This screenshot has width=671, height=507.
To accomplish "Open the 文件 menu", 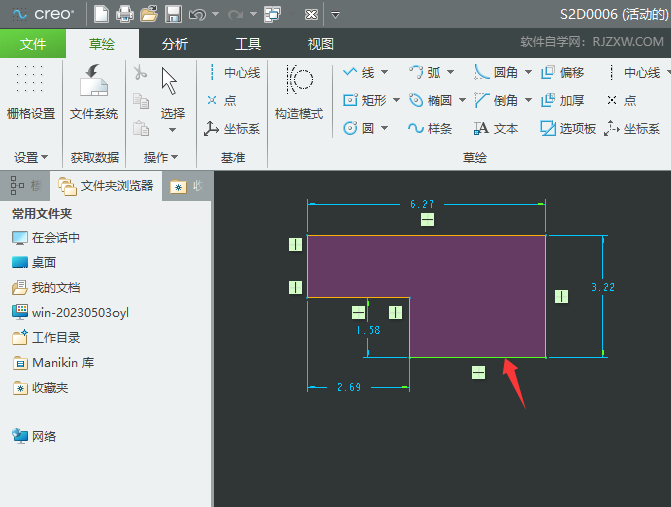I will [33, 44].
